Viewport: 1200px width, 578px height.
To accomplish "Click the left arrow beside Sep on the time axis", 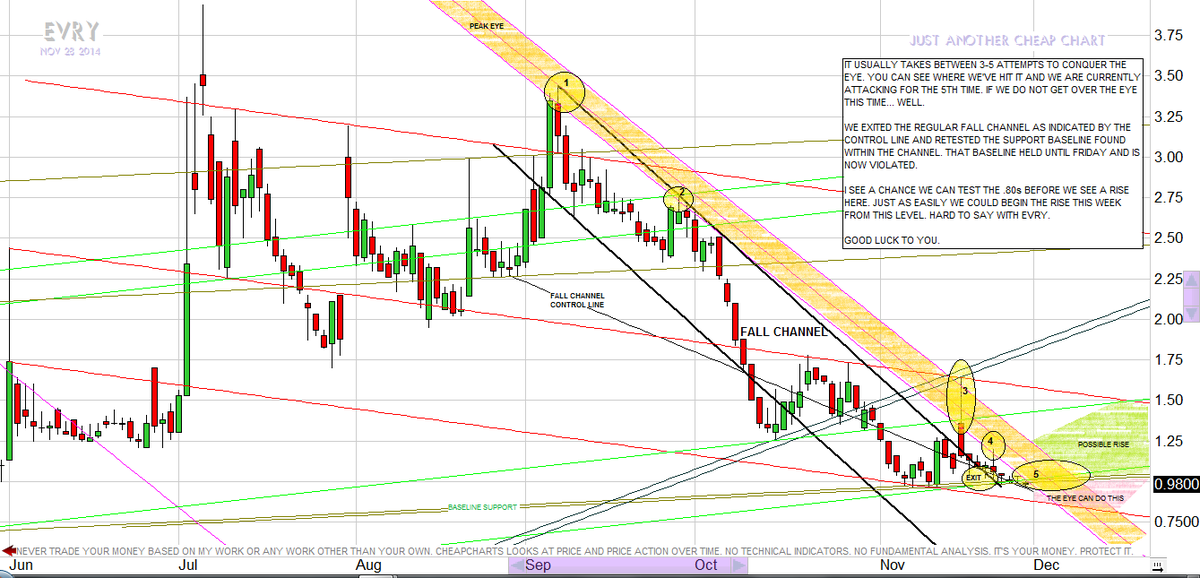I will point(517,565).
